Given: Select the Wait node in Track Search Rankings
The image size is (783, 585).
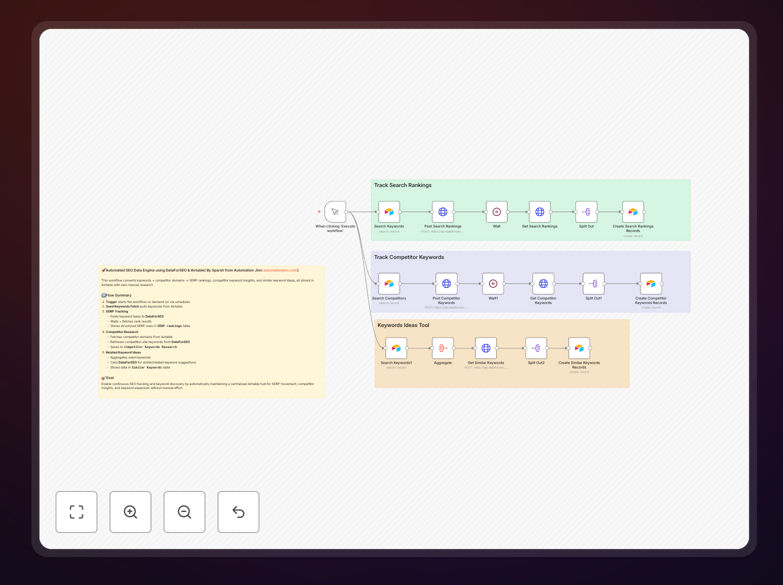Looking at the screenshot, I should pos(496,212).
